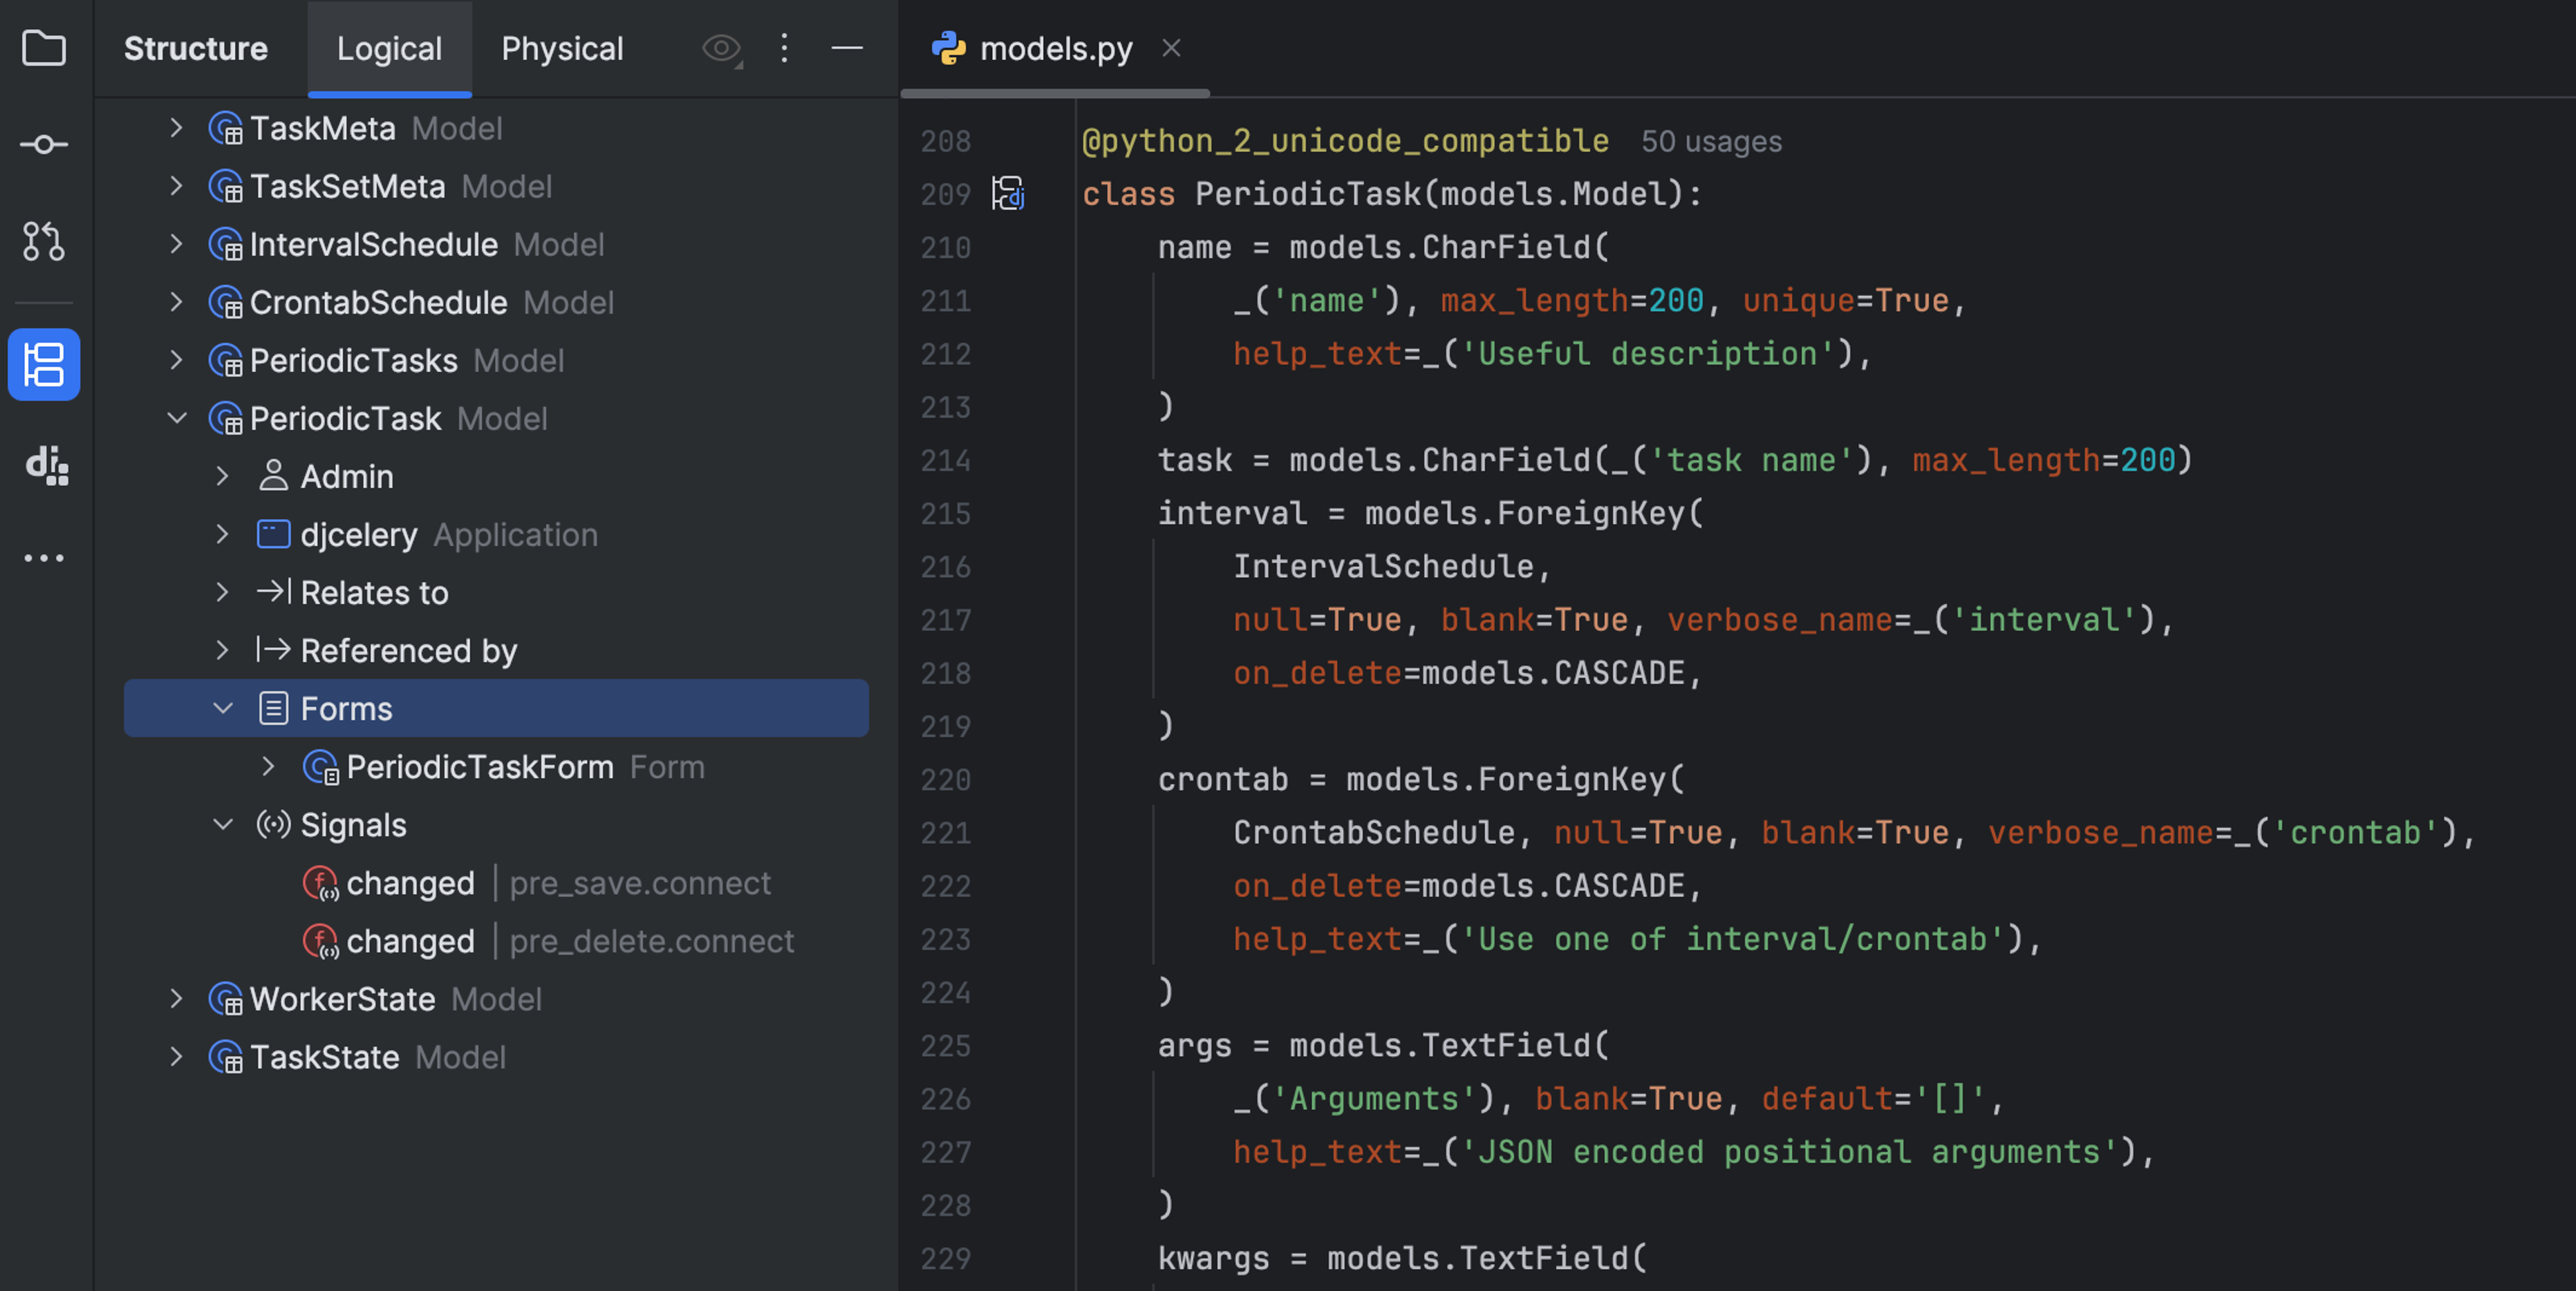
Task: Expand the TaskMeta Model node
Action: pyautogui.click(x=176, y=128)
